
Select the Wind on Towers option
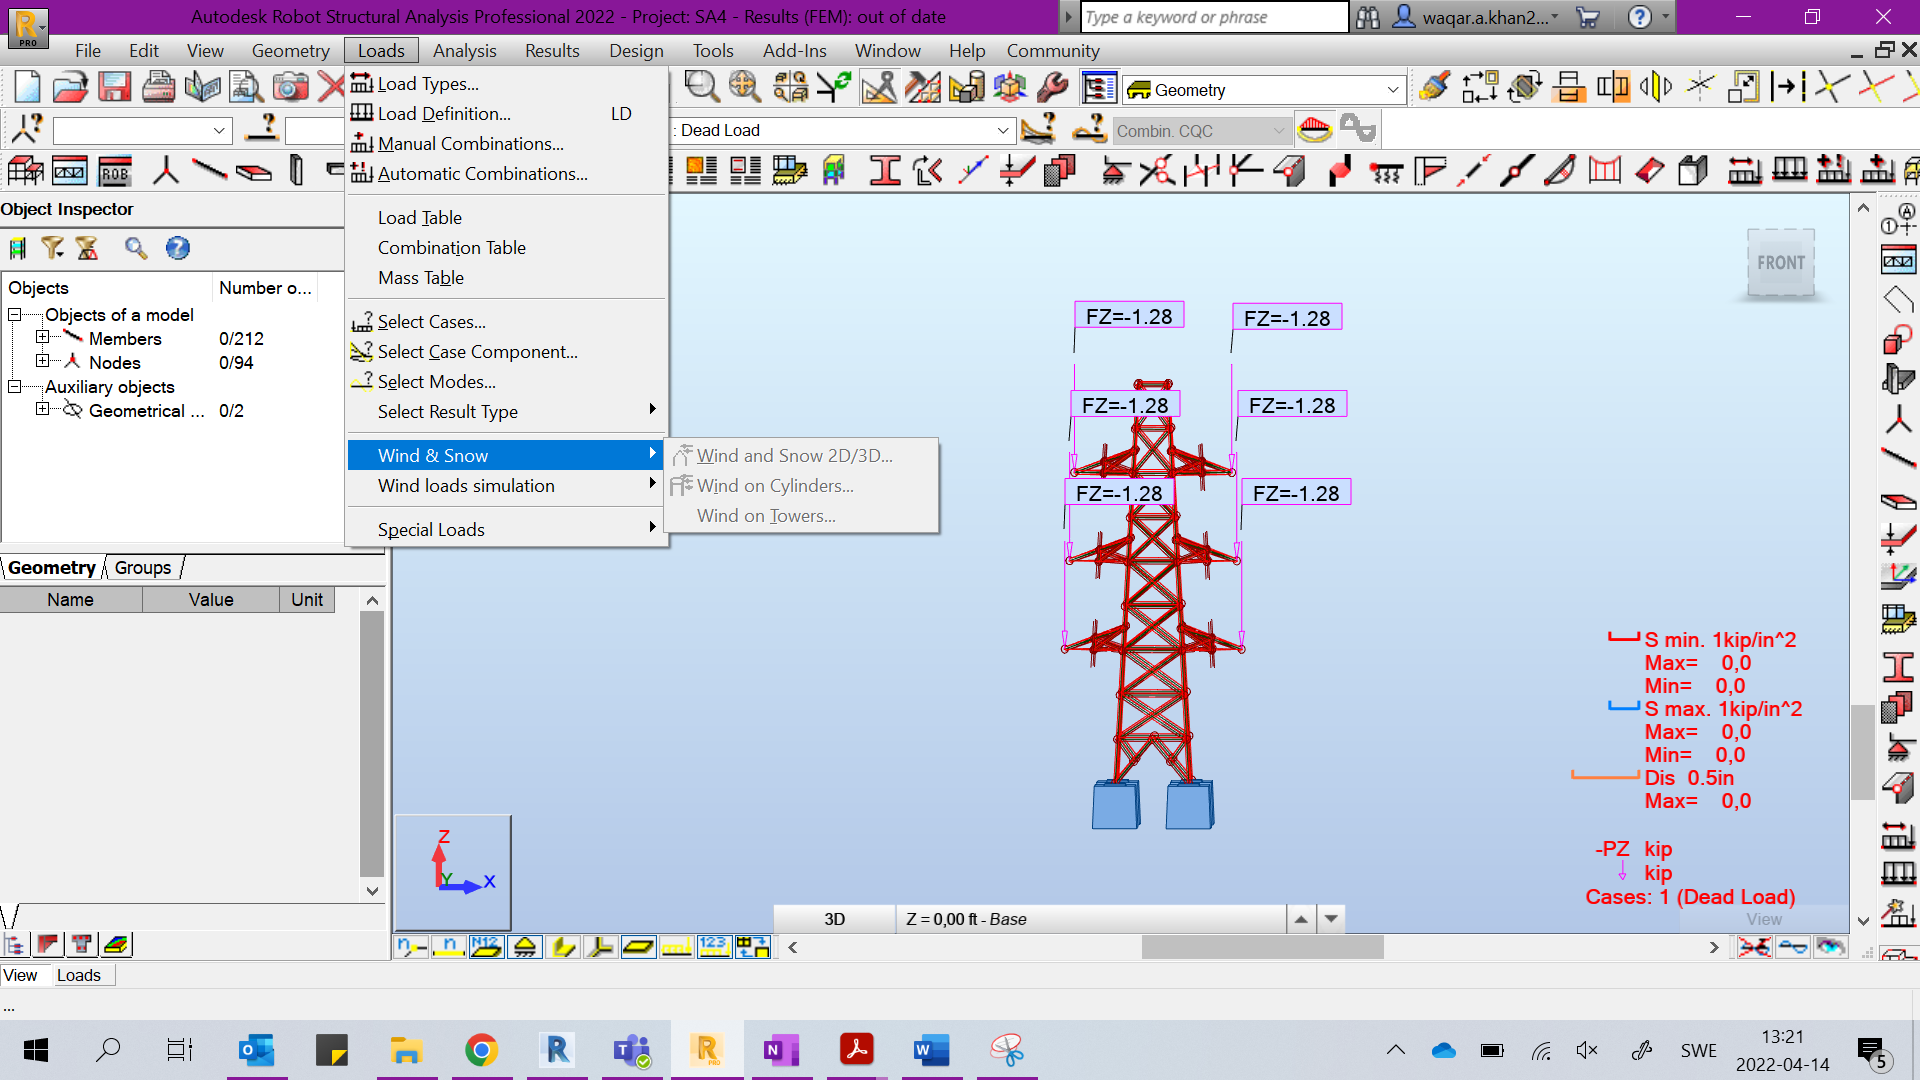[767, 515]
